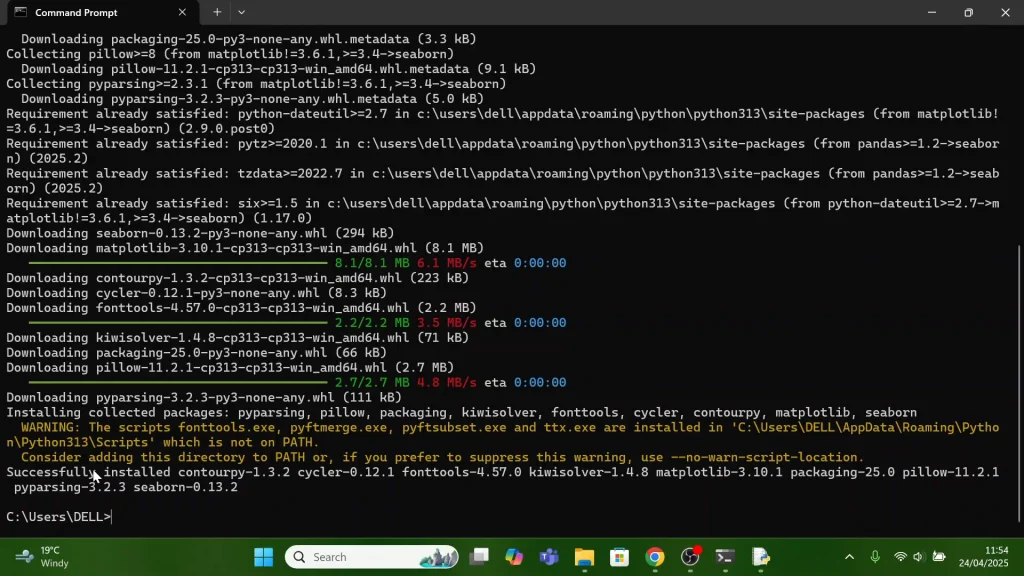Open the weather widget showing 19°C Windy
Viewport: 1024px width, 576px height.
(x=44, y=556)
